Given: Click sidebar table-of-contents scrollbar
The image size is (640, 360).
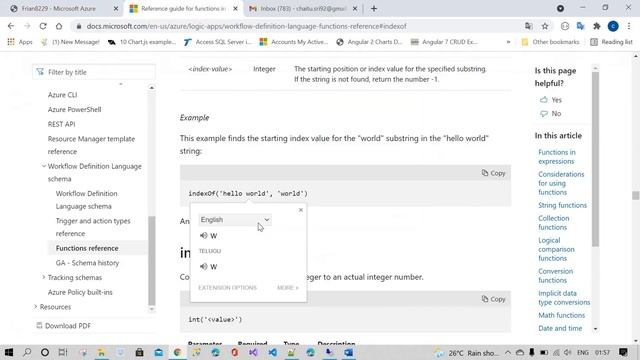Looking at the screenshot, I should pyautogui.click(x=152, y=260).
